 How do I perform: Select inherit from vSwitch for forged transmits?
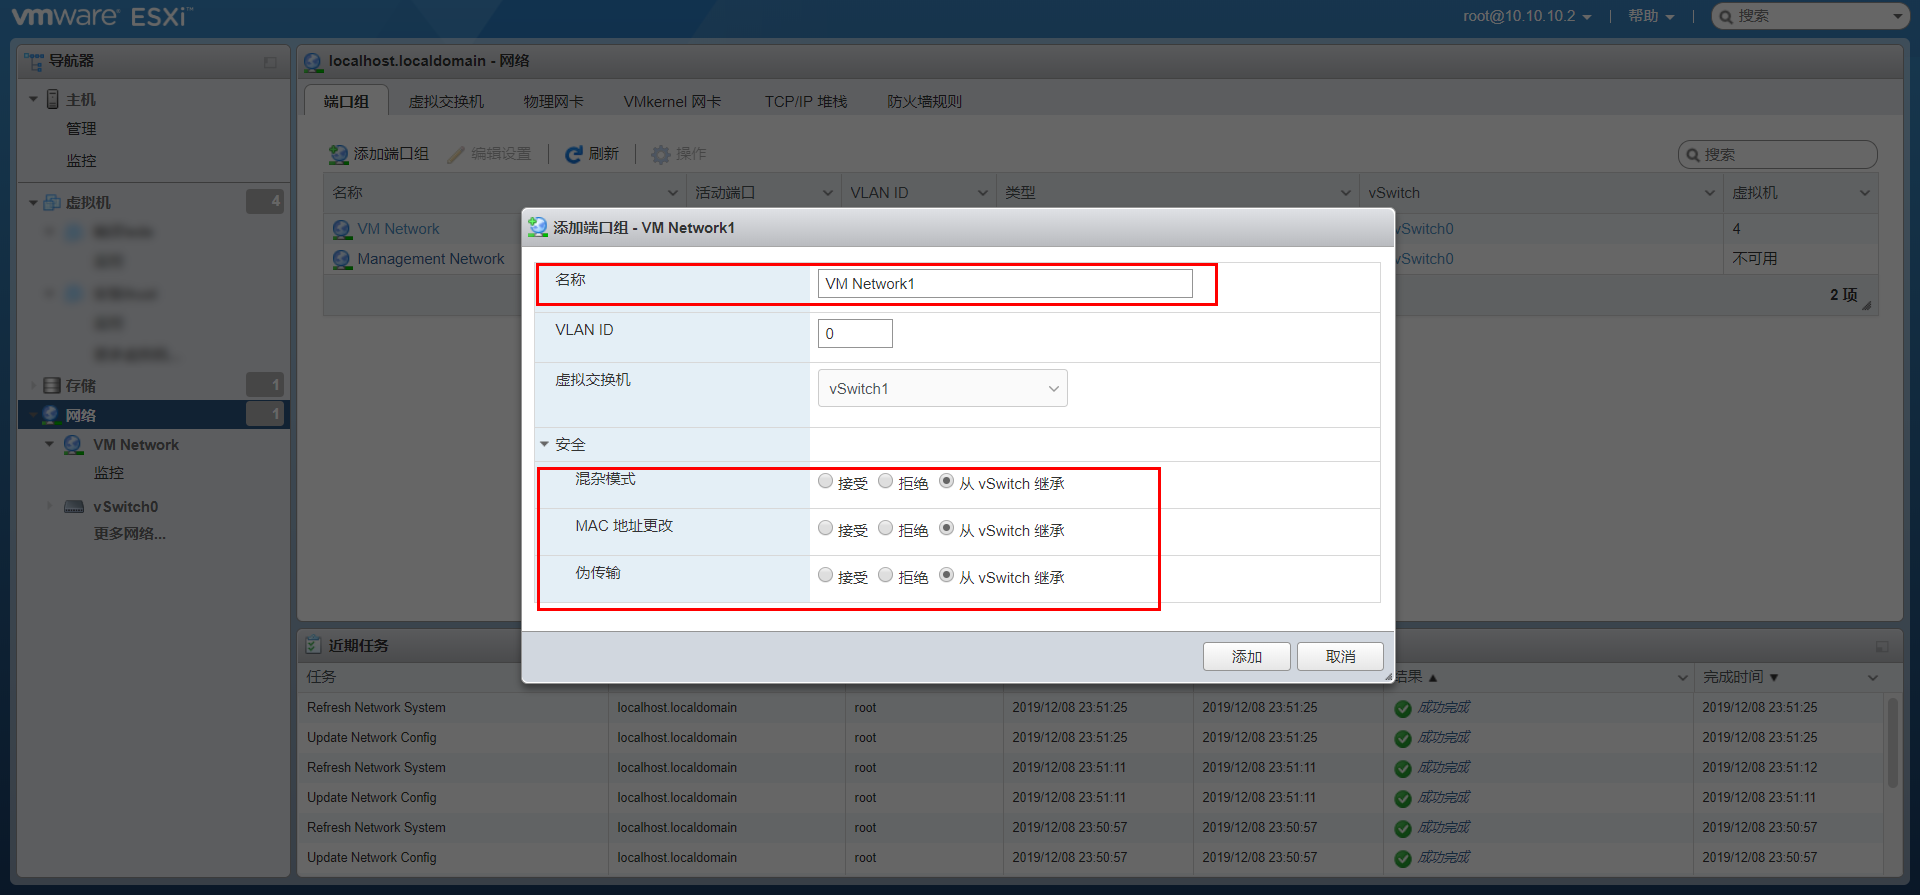(x=946, y=575)
